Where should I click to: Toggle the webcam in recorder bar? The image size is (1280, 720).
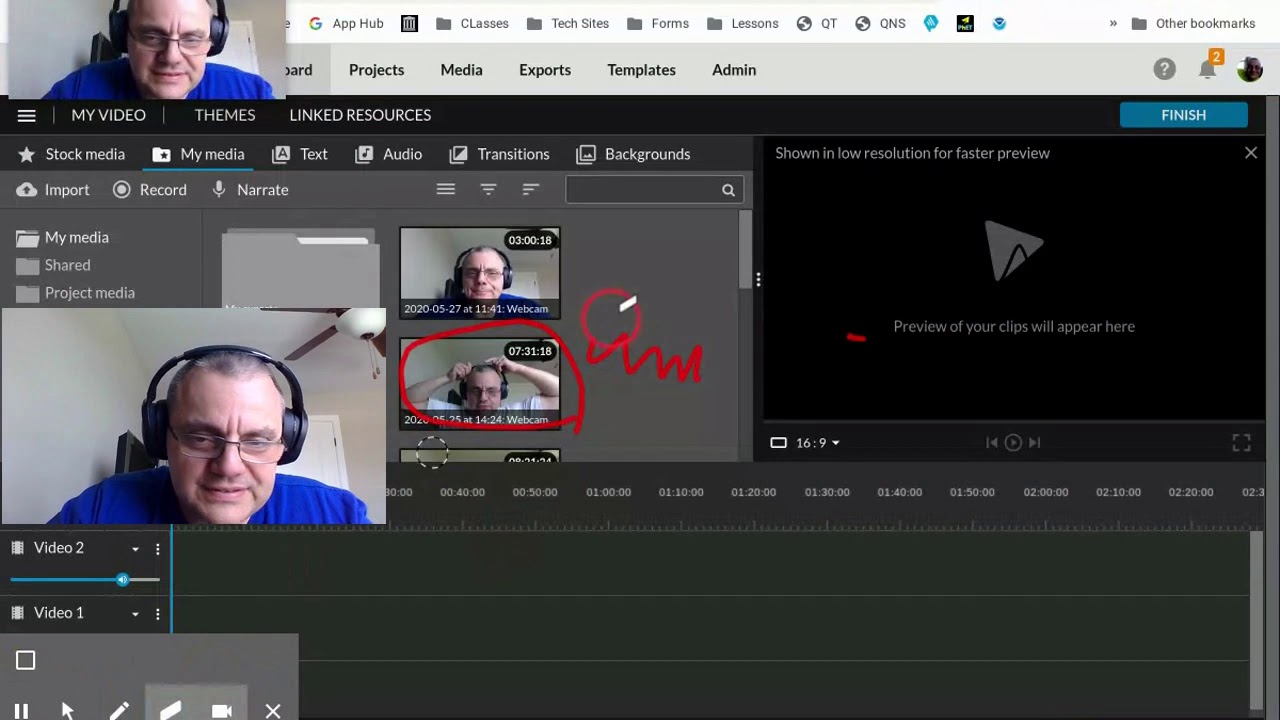(x=222, y=711)
